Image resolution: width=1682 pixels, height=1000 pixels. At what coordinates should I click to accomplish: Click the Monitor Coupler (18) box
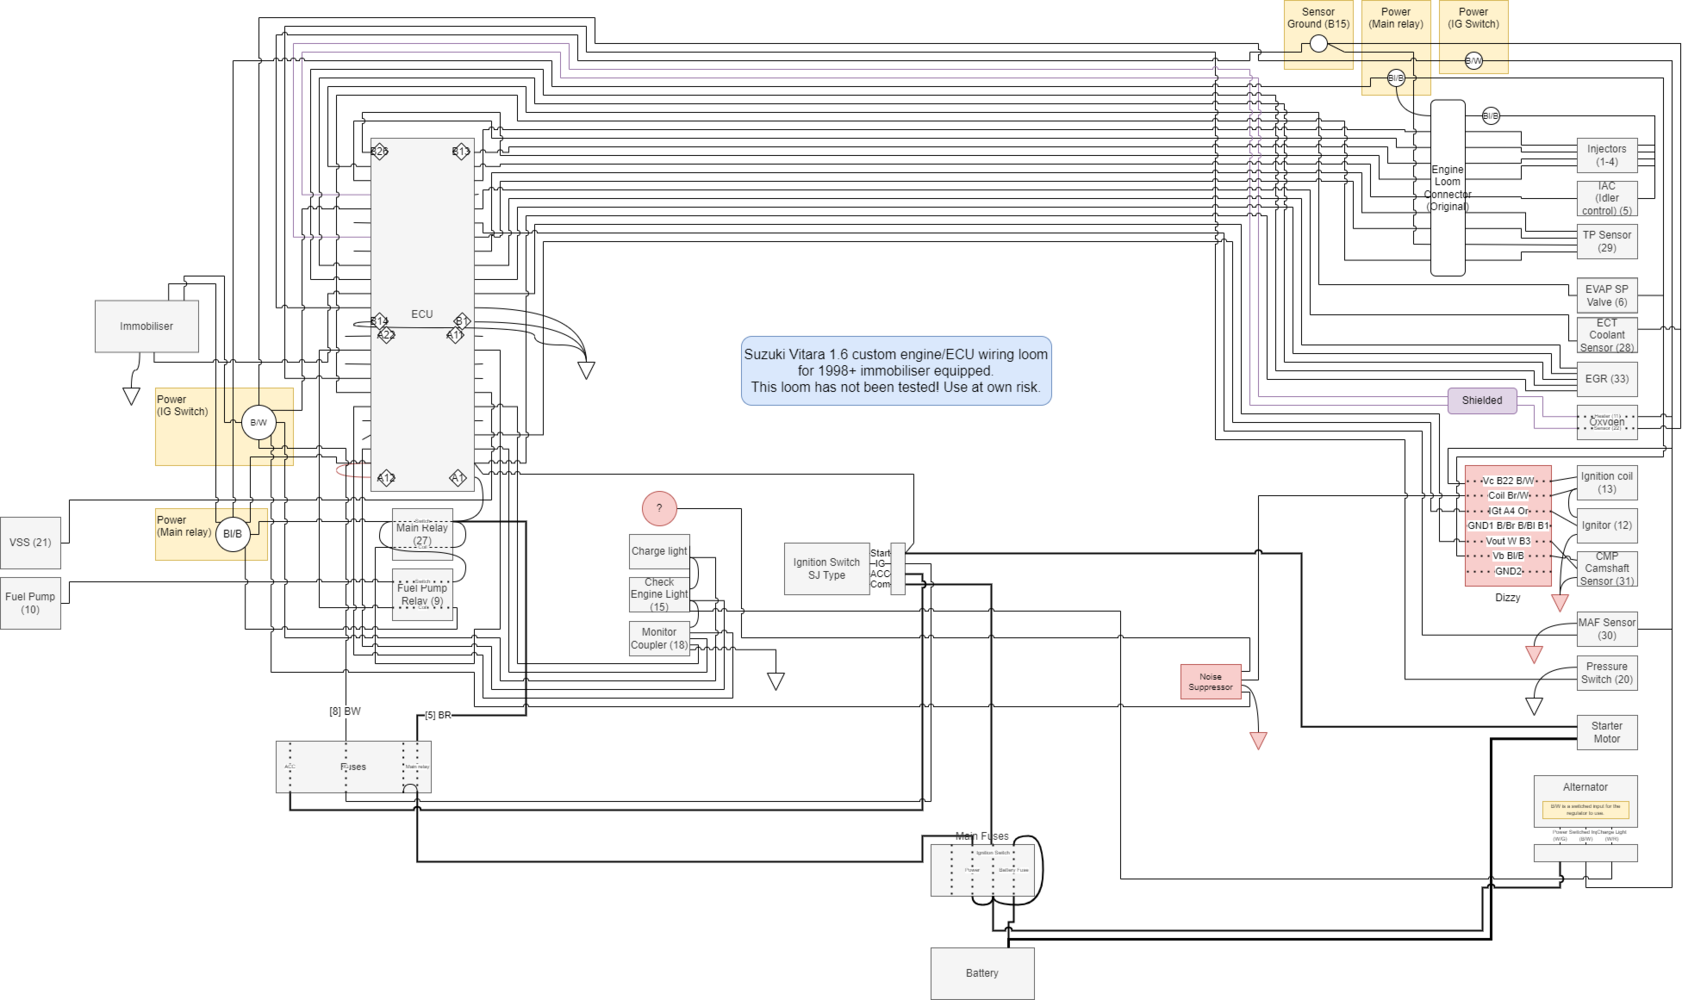659,638
